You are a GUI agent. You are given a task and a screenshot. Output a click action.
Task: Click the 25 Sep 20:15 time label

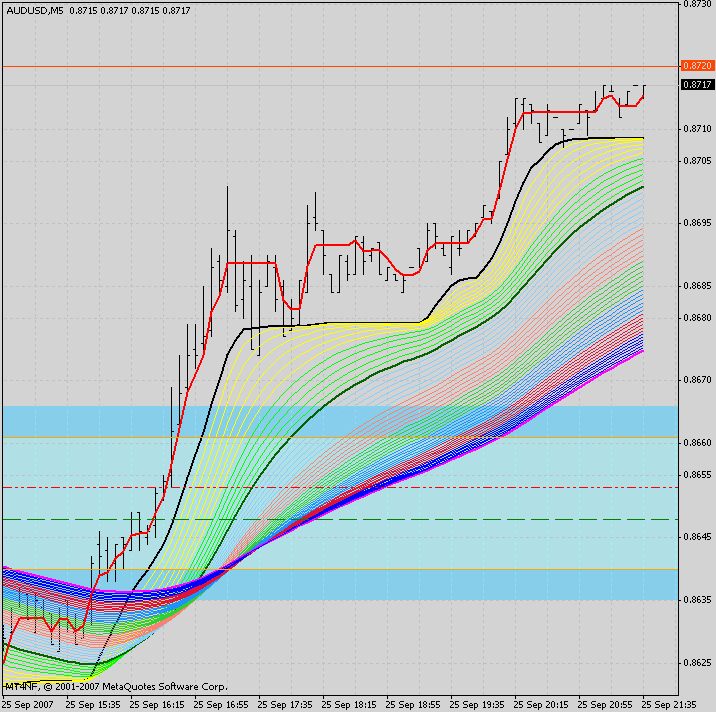pos(542,705)
